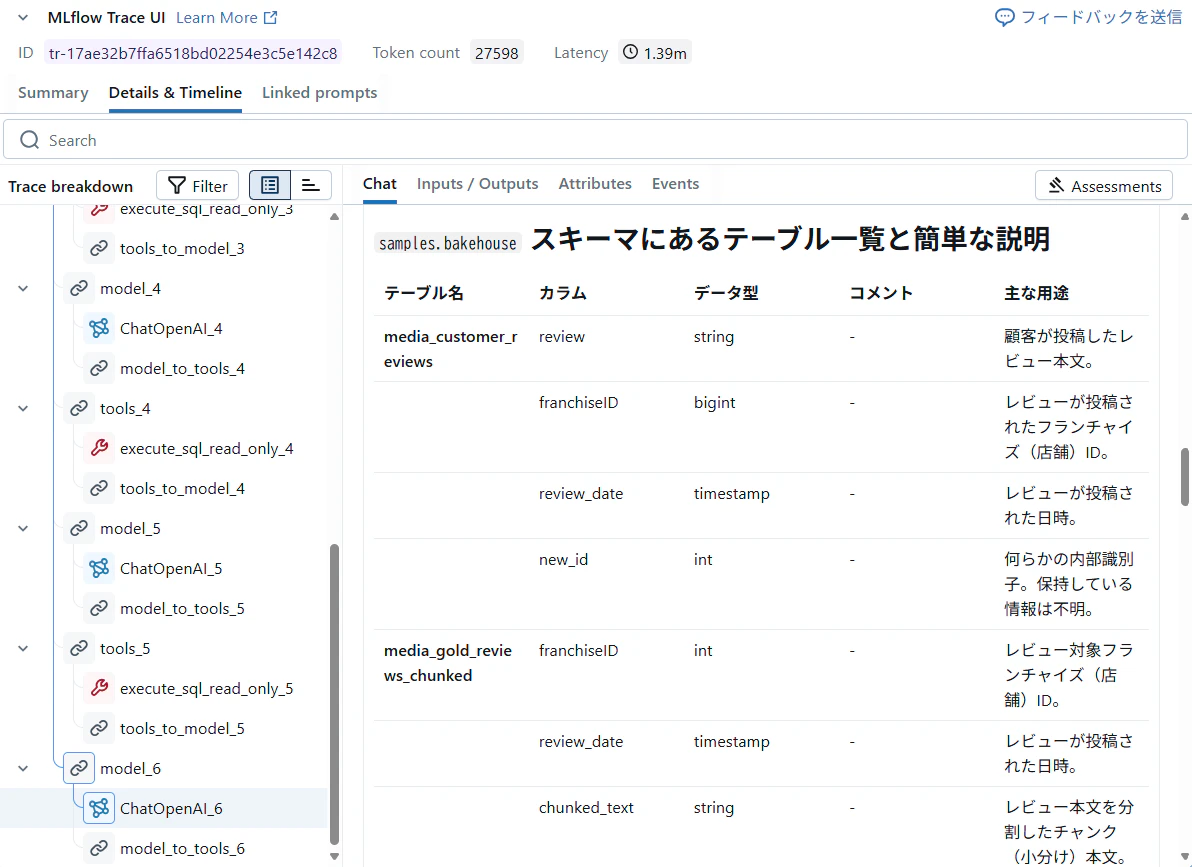1192x867 pixels.
Task: Click the samples.bakehouse code label
Action: click(x=448, y=243)
